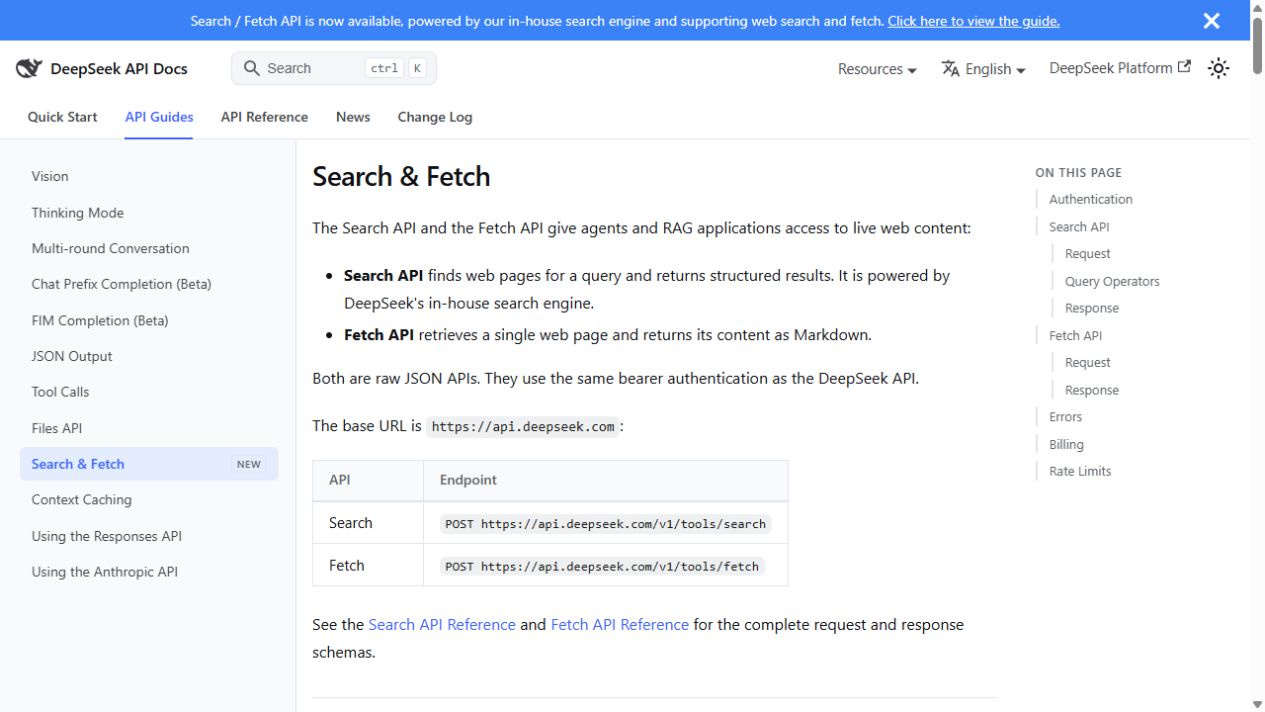1265x712 pixels.
Task: Open the Change Log tab
Action: [435, 117]
